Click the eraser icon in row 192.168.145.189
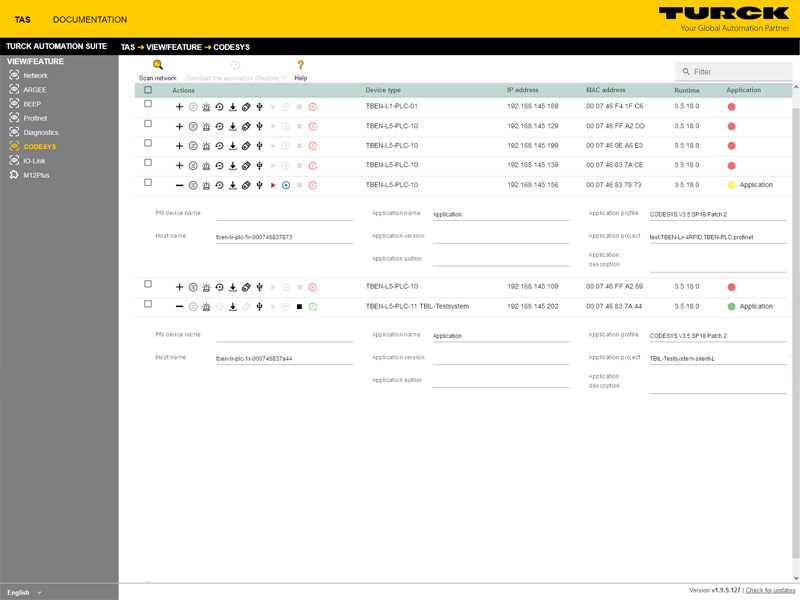The width and height of the screenshot is (800, 600). point(246,107)
